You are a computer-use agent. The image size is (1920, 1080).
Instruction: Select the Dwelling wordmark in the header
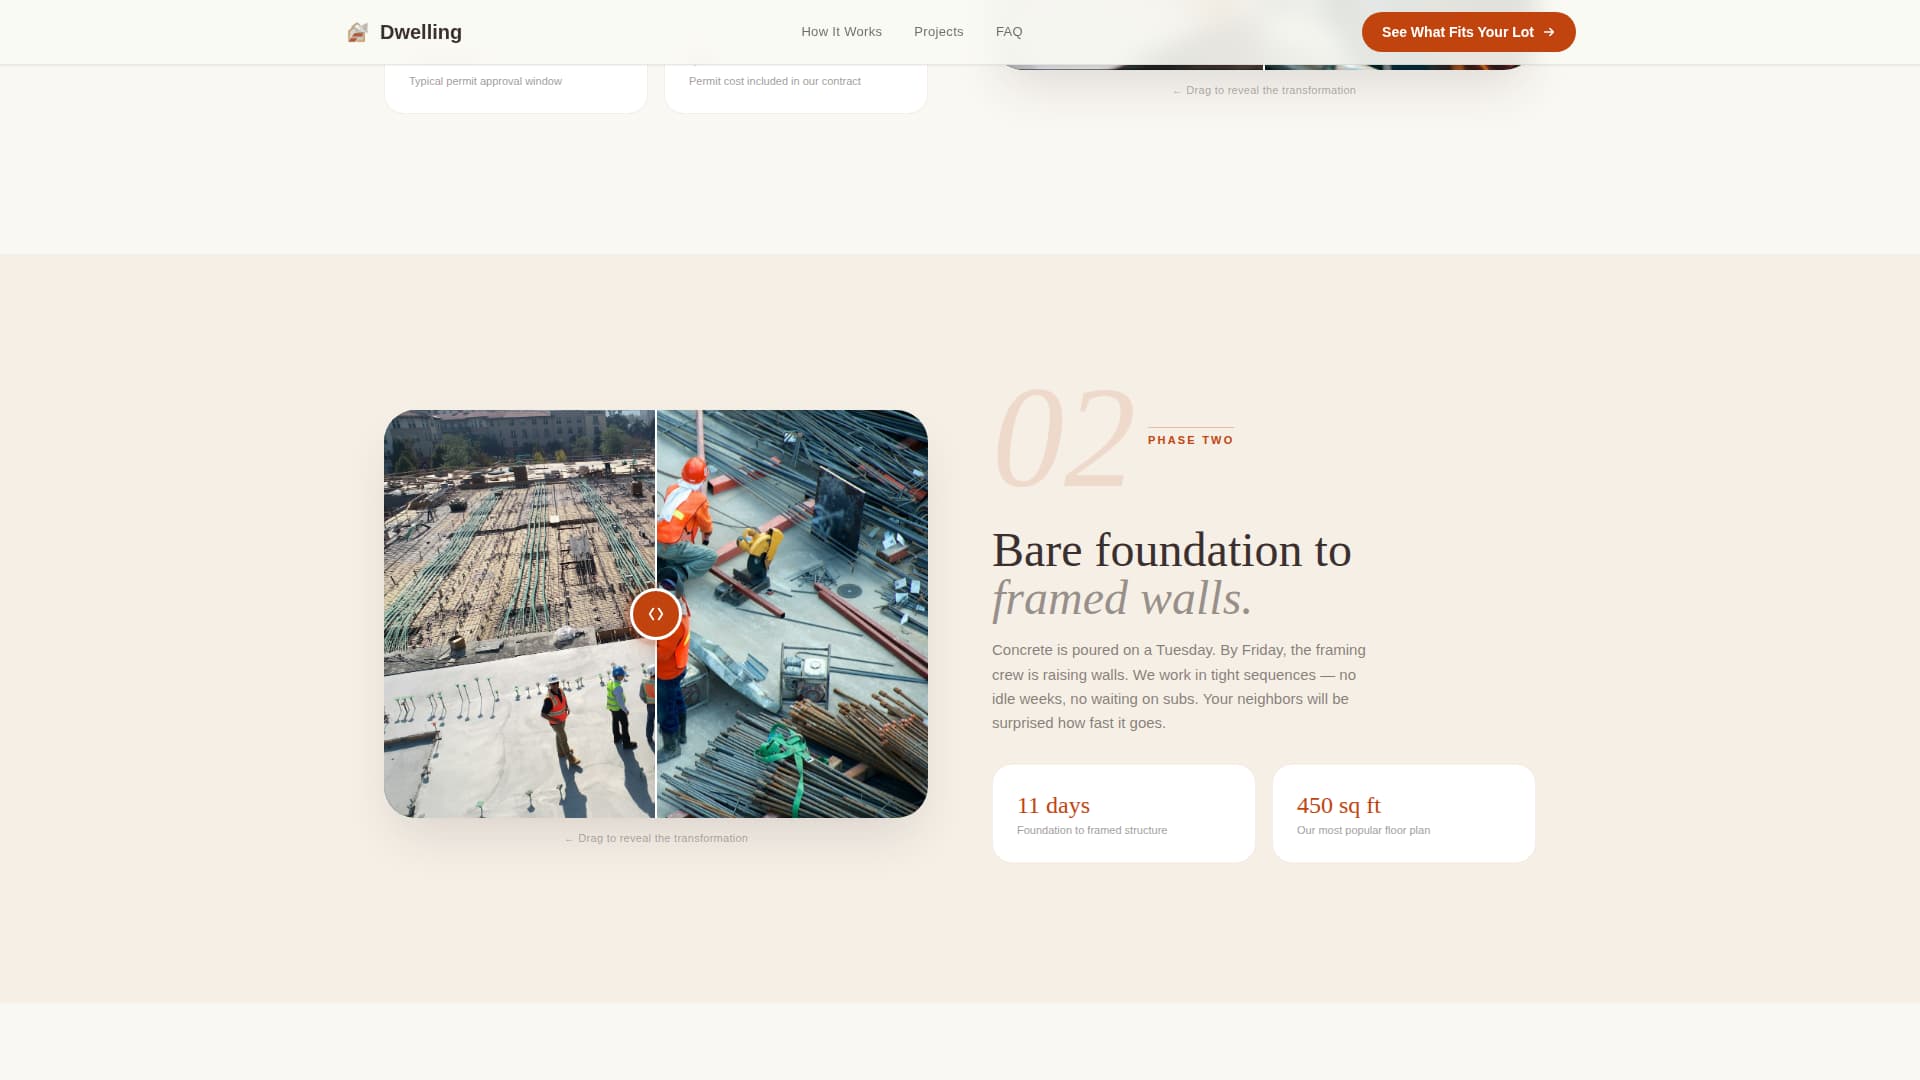pos(420,32)
